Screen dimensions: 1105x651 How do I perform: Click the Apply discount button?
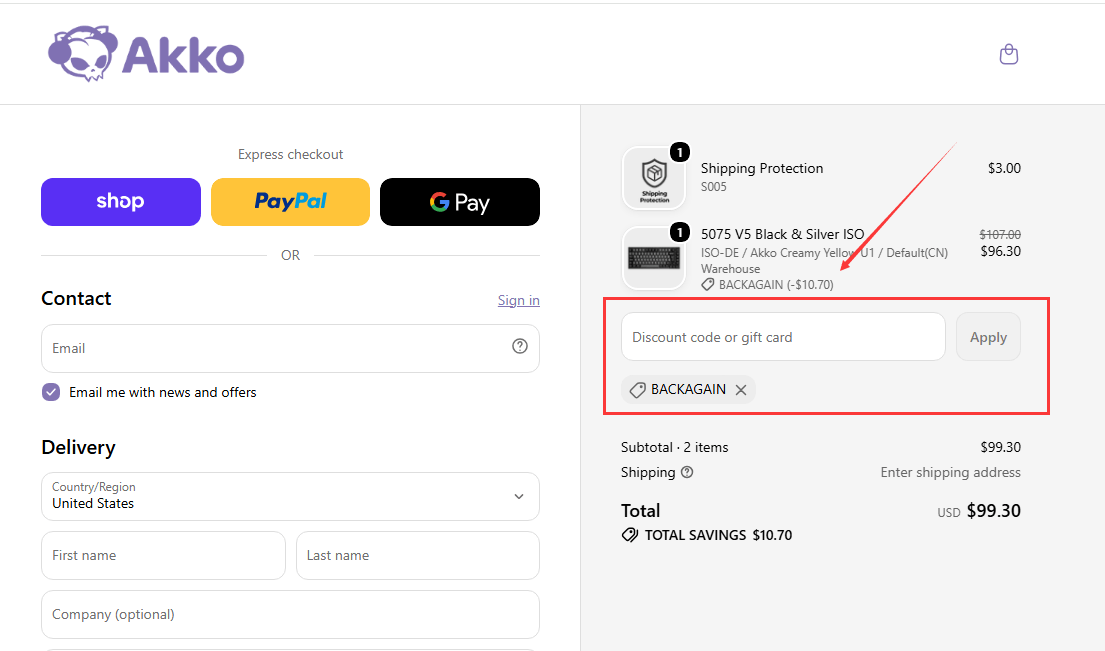pyautogui.click(x=988, y=337)
